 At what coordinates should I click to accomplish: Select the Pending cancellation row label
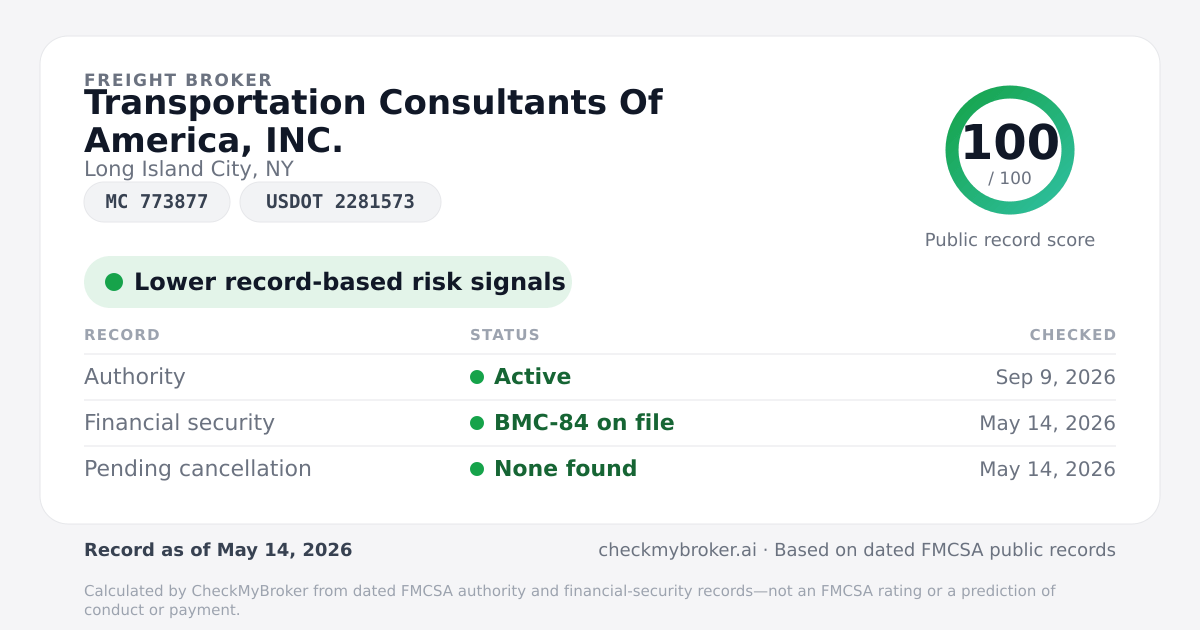(198, 469)
